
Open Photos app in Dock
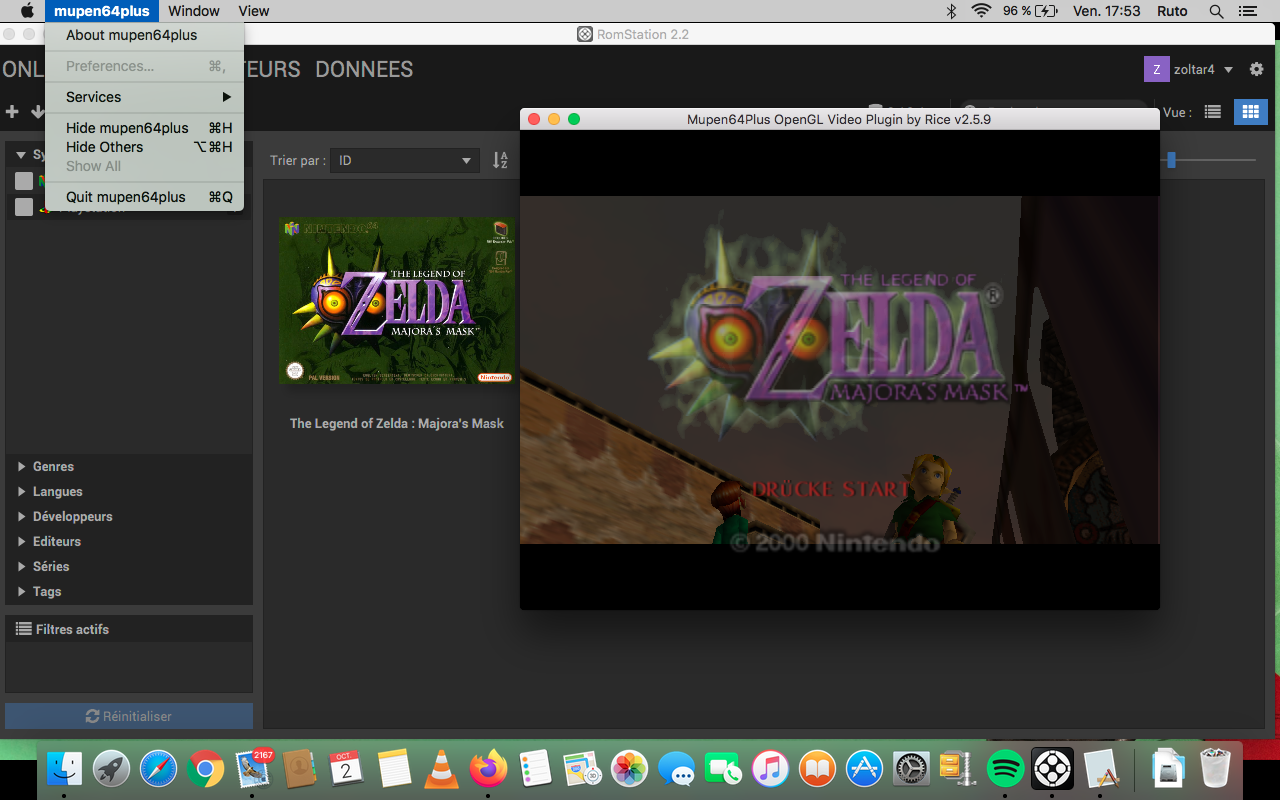(630, 768)
